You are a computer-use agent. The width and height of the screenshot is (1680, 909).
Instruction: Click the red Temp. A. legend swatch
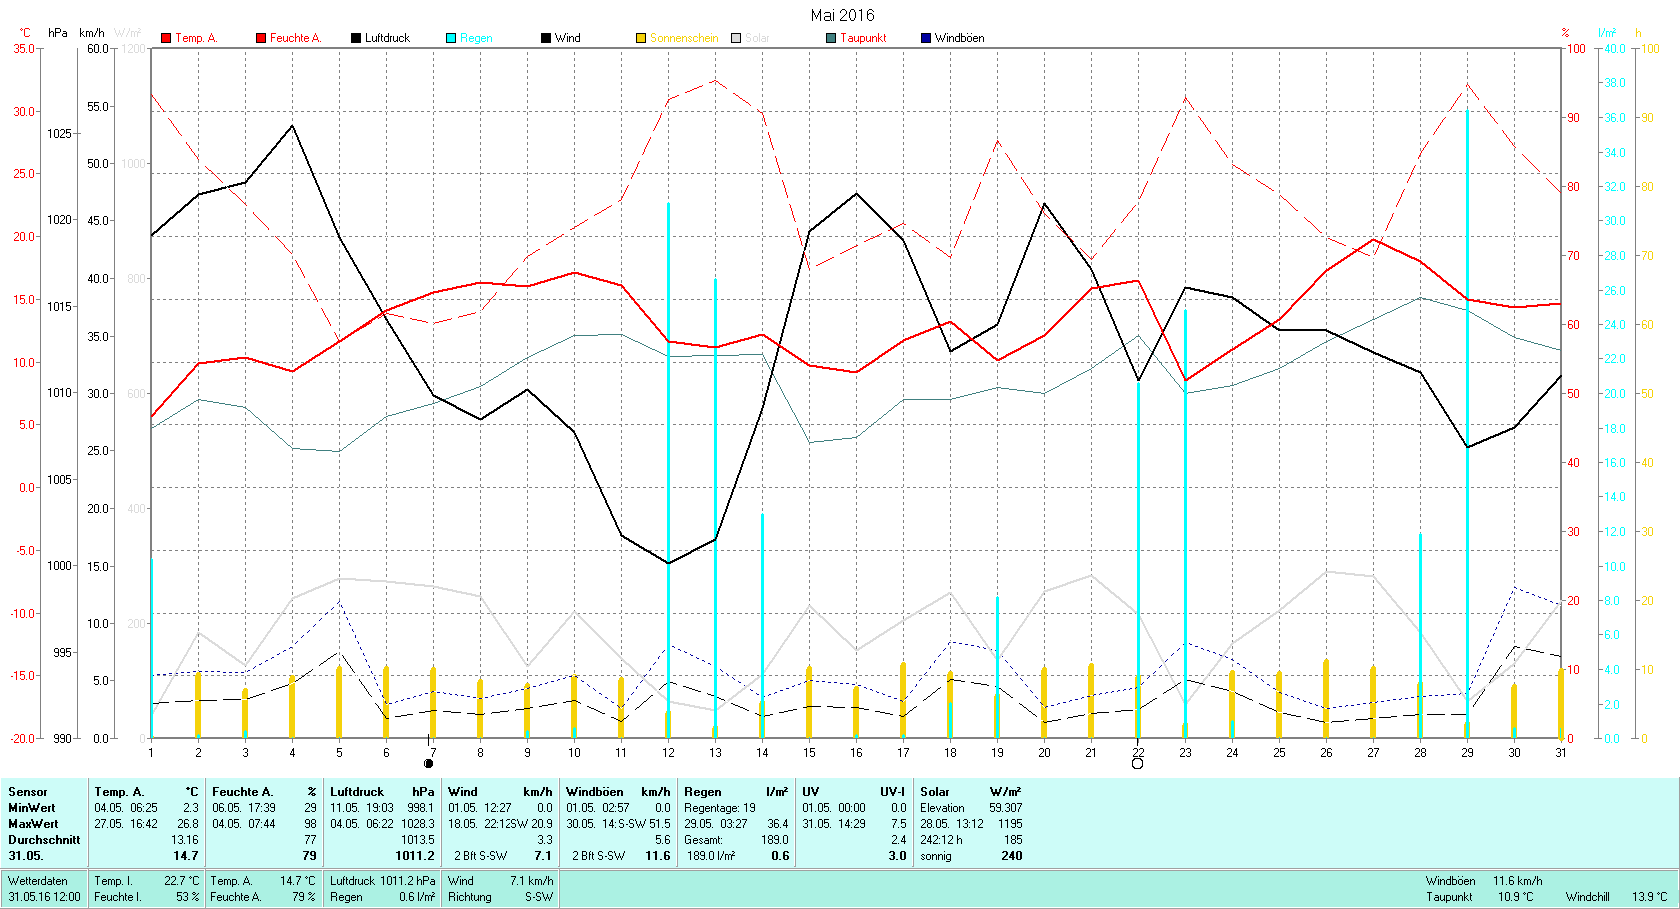click(166, 38)
